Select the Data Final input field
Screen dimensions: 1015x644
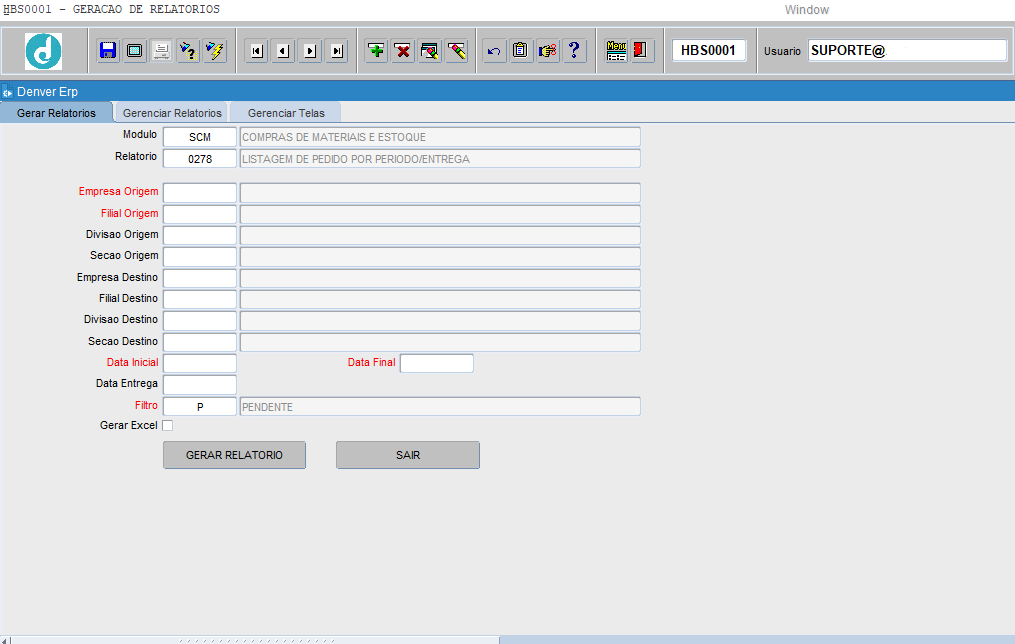coord(436,363)
